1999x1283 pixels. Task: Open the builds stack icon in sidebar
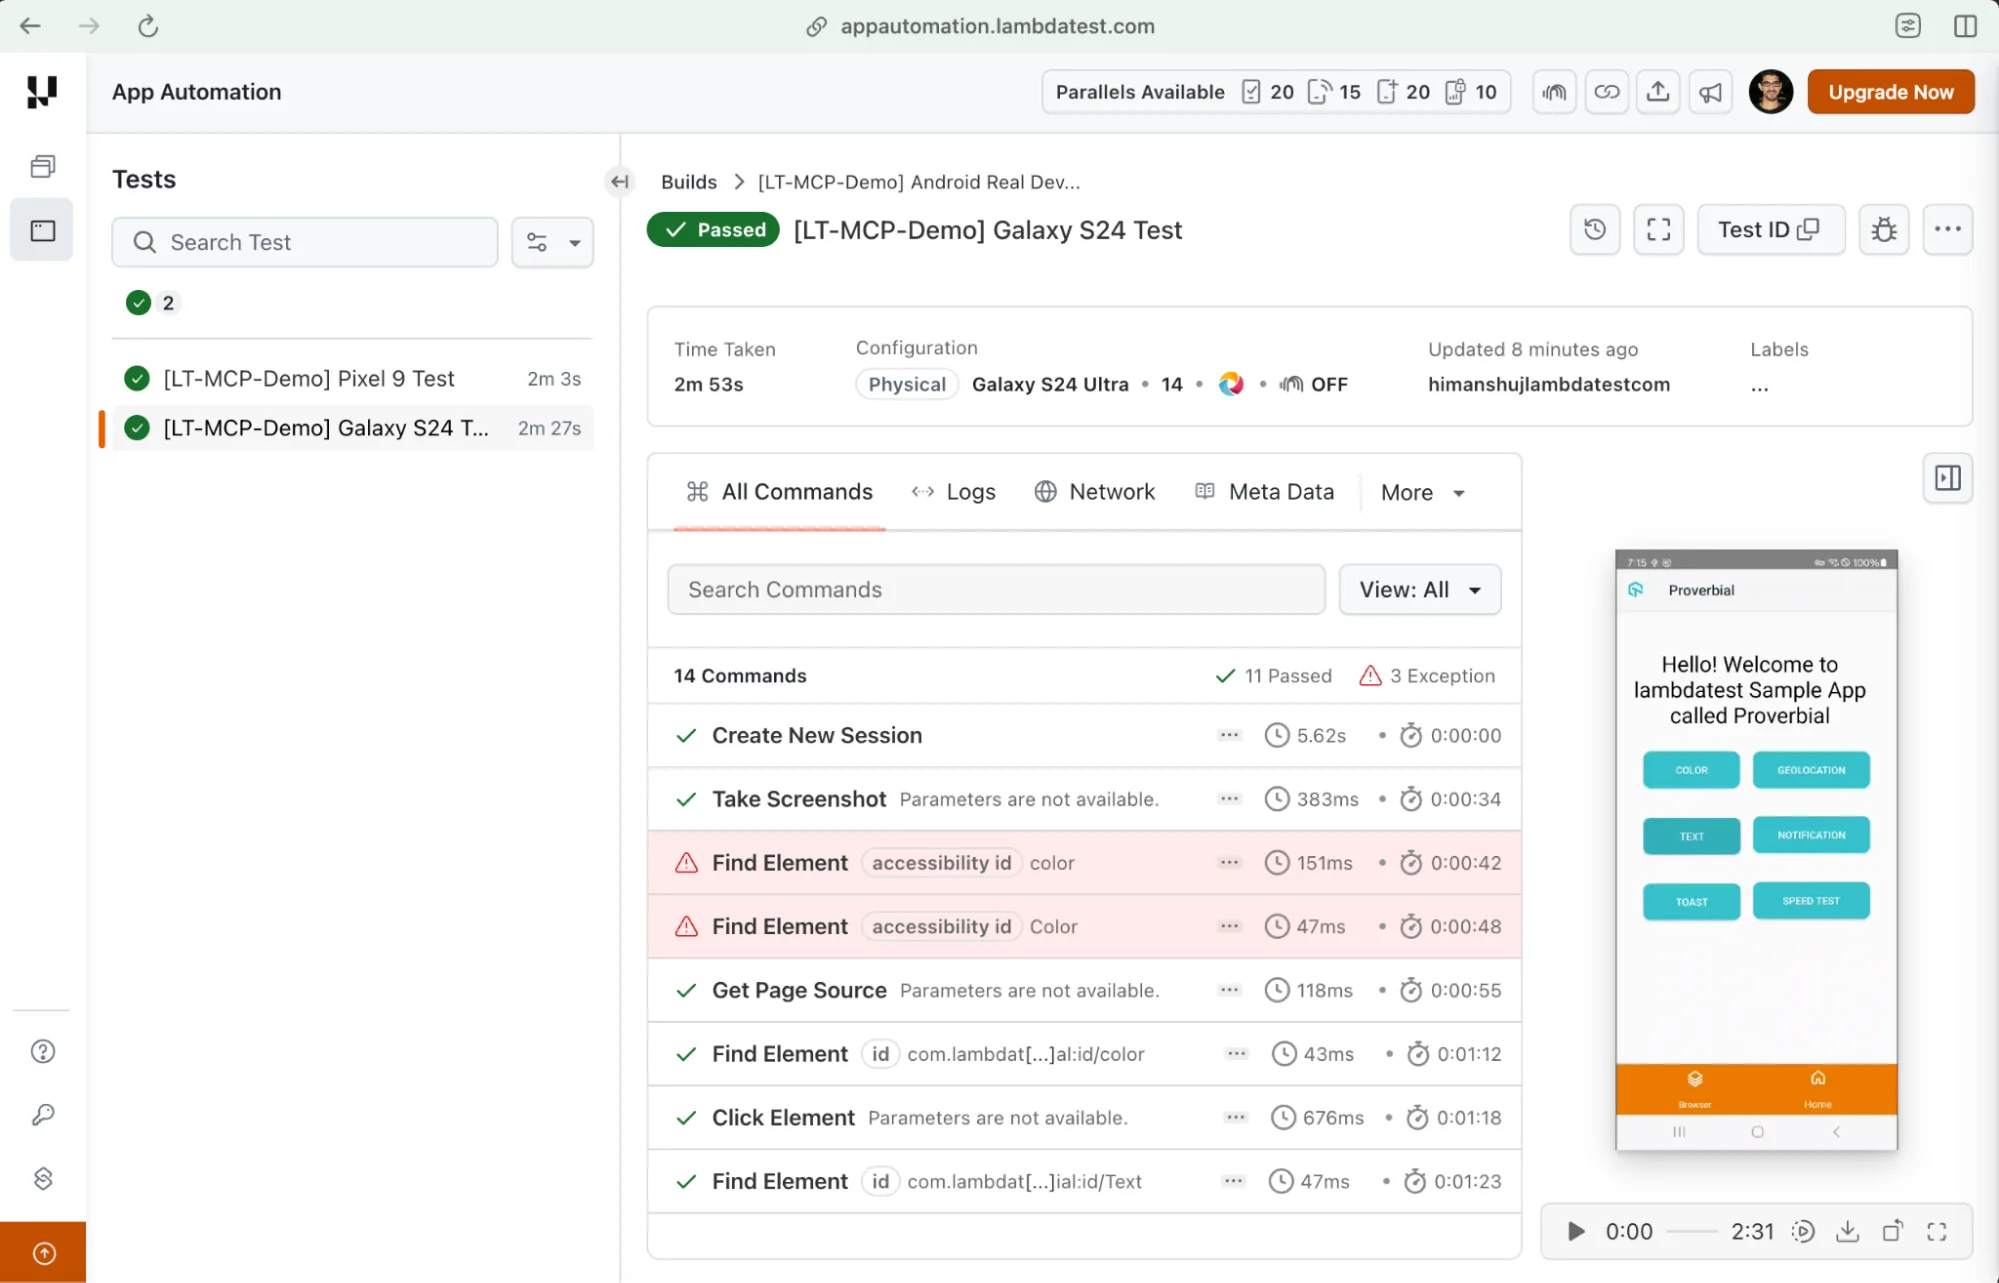pos(42,166)
